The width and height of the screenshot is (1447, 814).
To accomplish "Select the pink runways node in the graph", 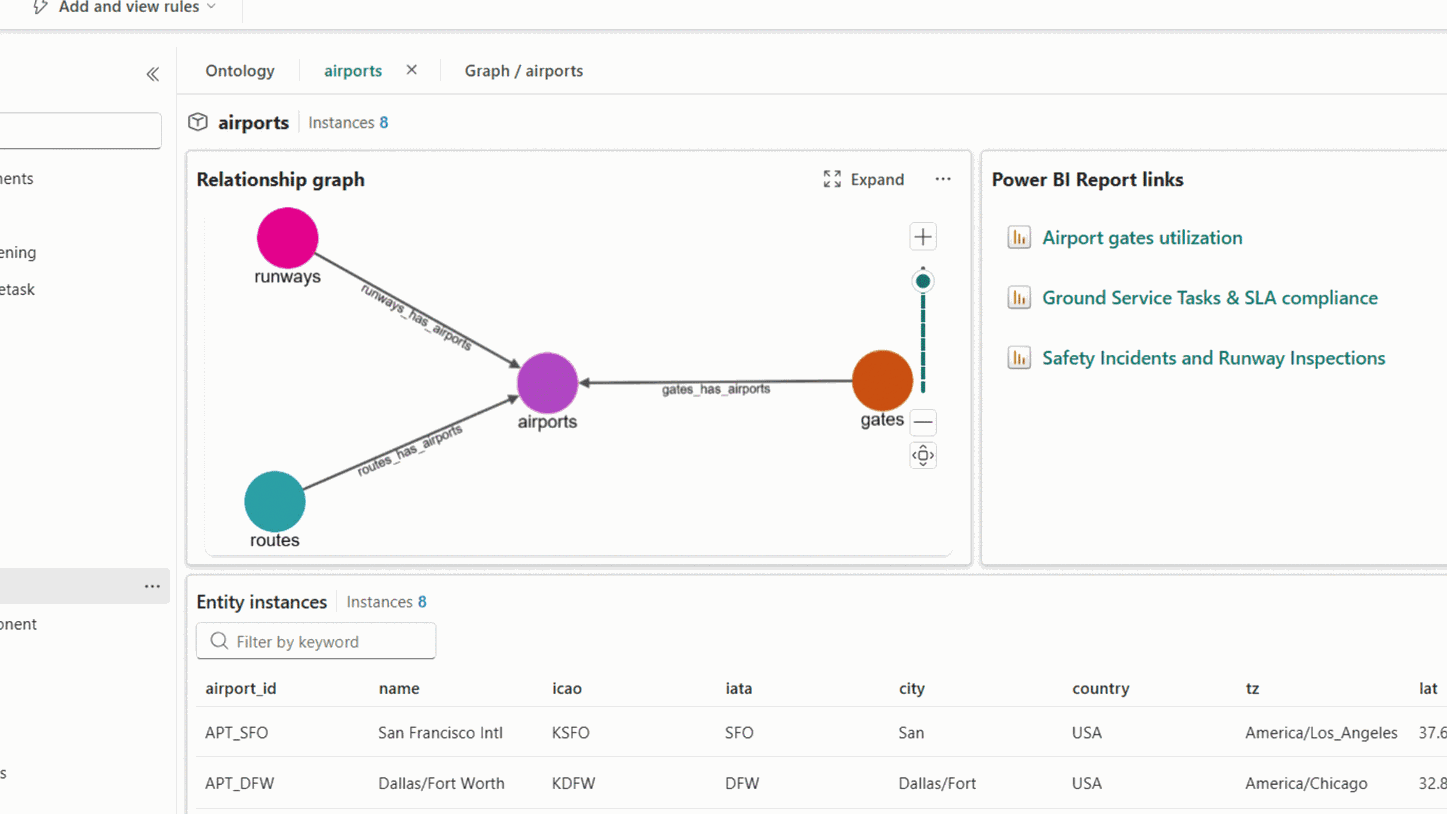I will pyautogui.click(x=287, y=238).
